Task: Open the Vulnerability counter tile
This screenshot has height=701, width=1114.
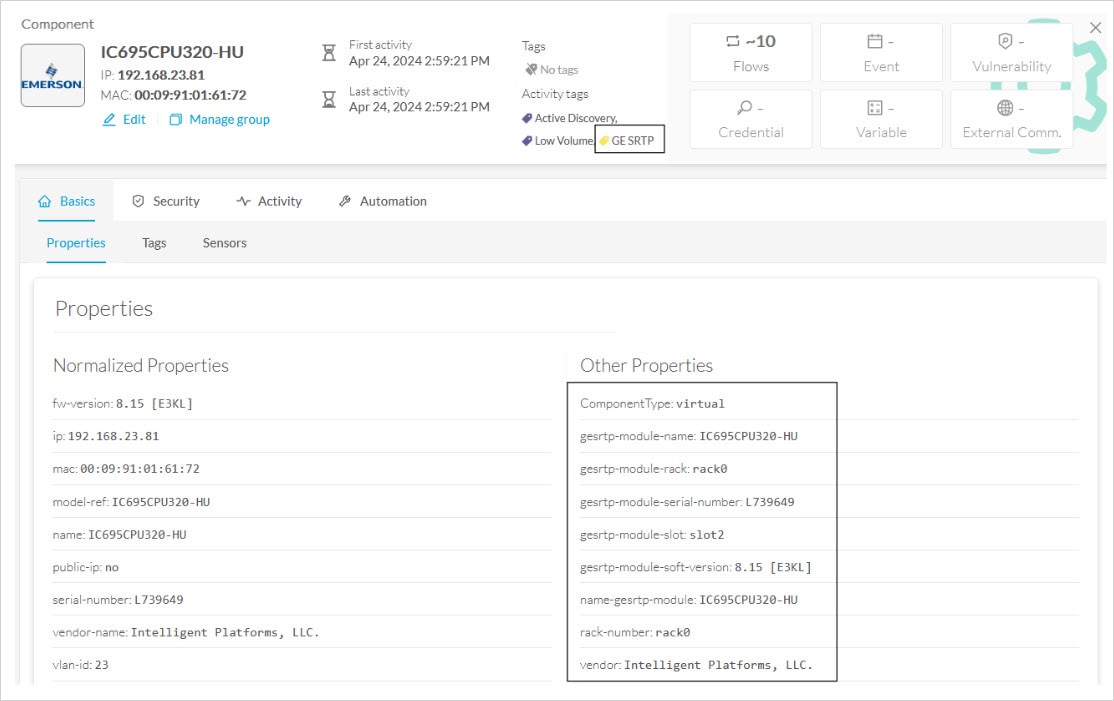Action: point(1011,53)
